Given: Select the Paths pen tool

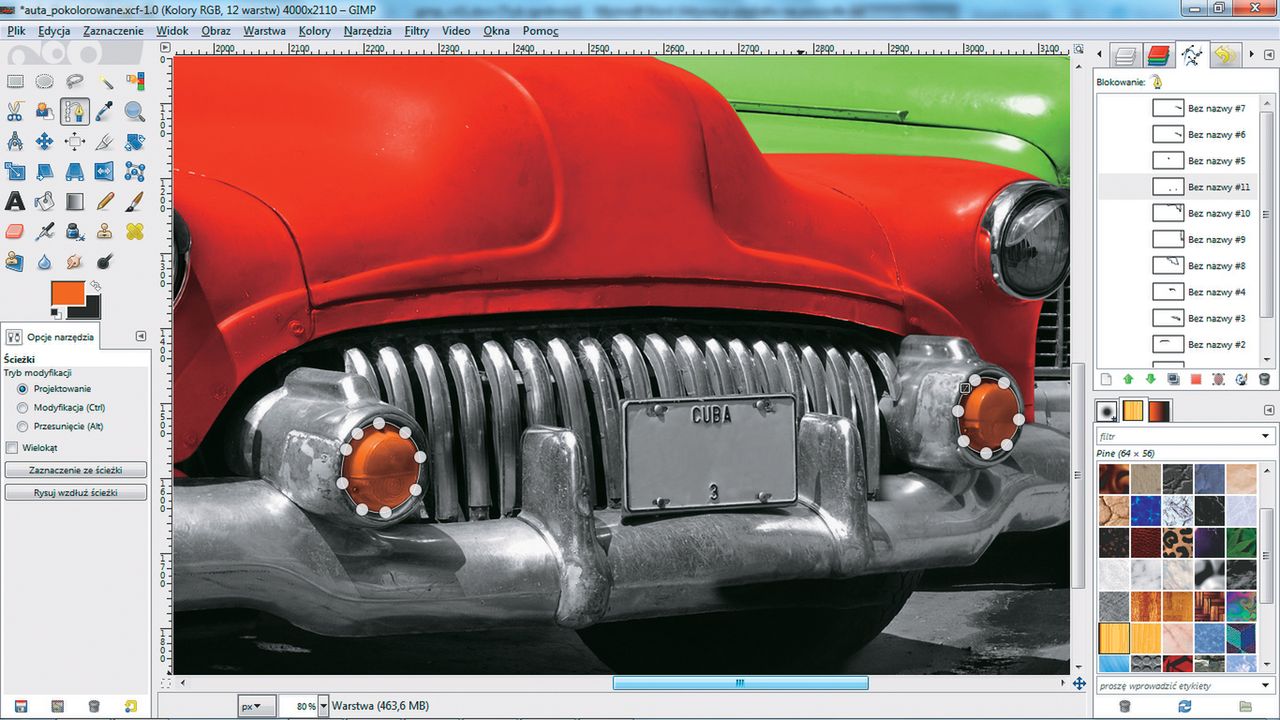Looking at the screenshot, I should click(75, 112).
